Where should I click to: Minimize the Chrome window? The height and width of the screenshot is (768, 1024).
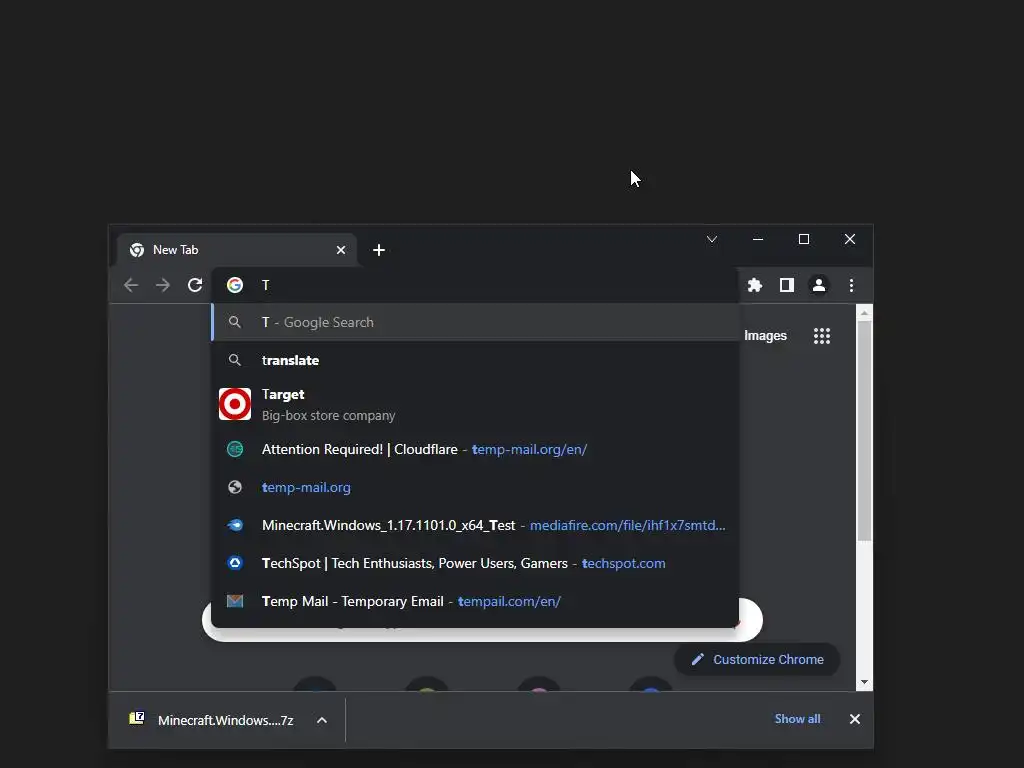758,239
